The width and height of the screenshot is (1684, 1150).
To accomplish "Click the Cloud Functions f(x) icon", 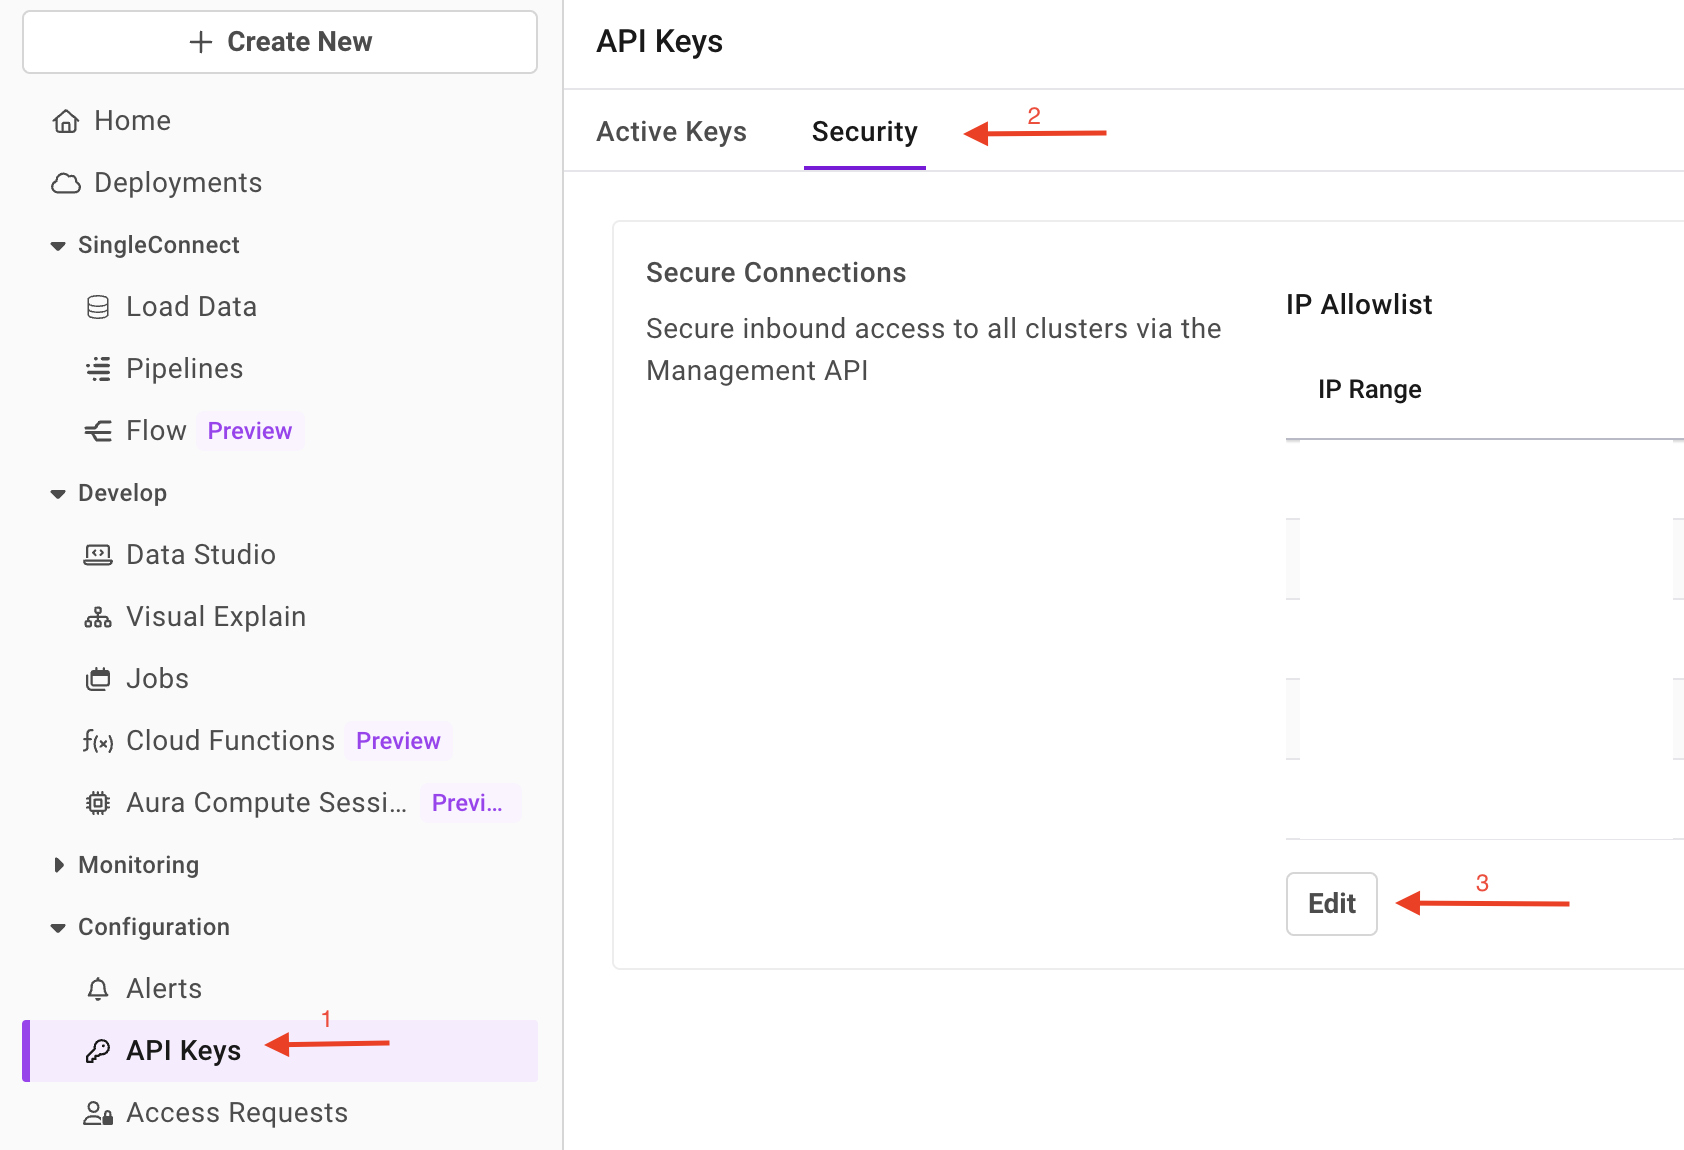I will [97, 740].
